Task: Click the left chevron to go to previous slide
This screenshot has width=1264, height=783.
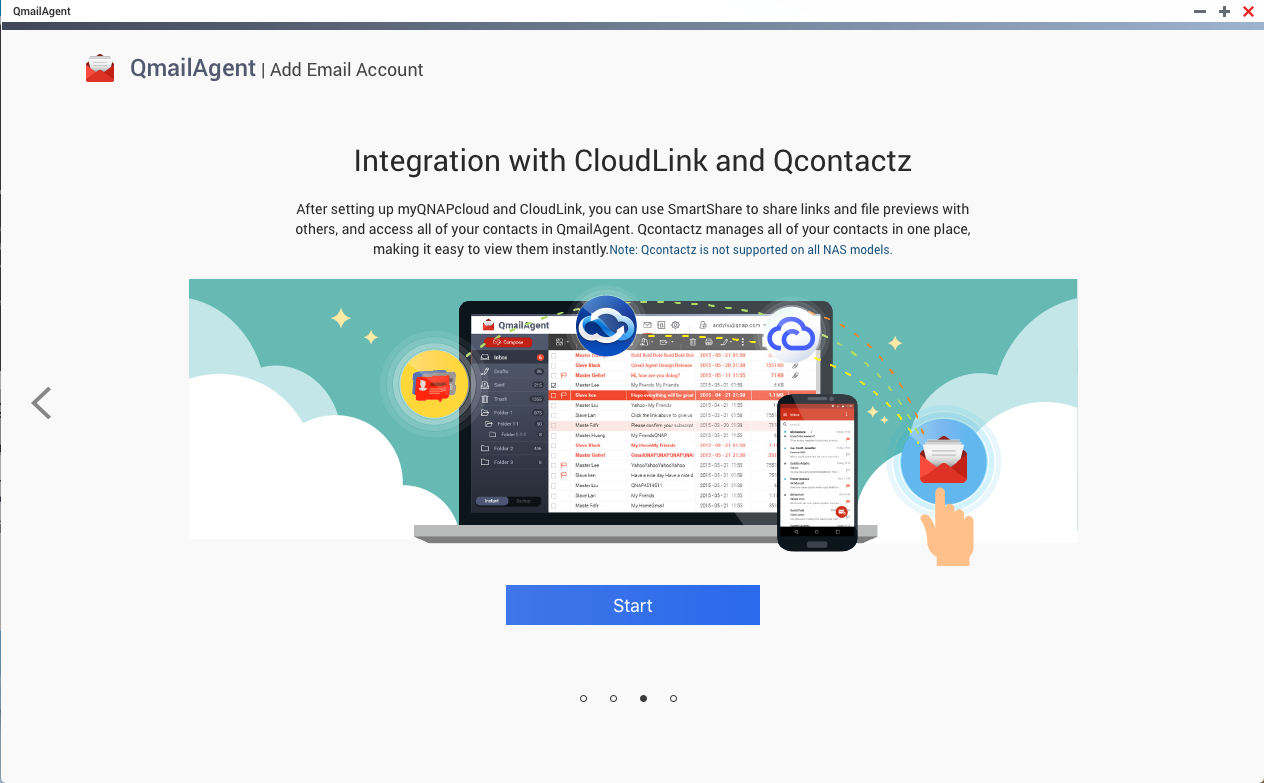Action: (40, 403)
